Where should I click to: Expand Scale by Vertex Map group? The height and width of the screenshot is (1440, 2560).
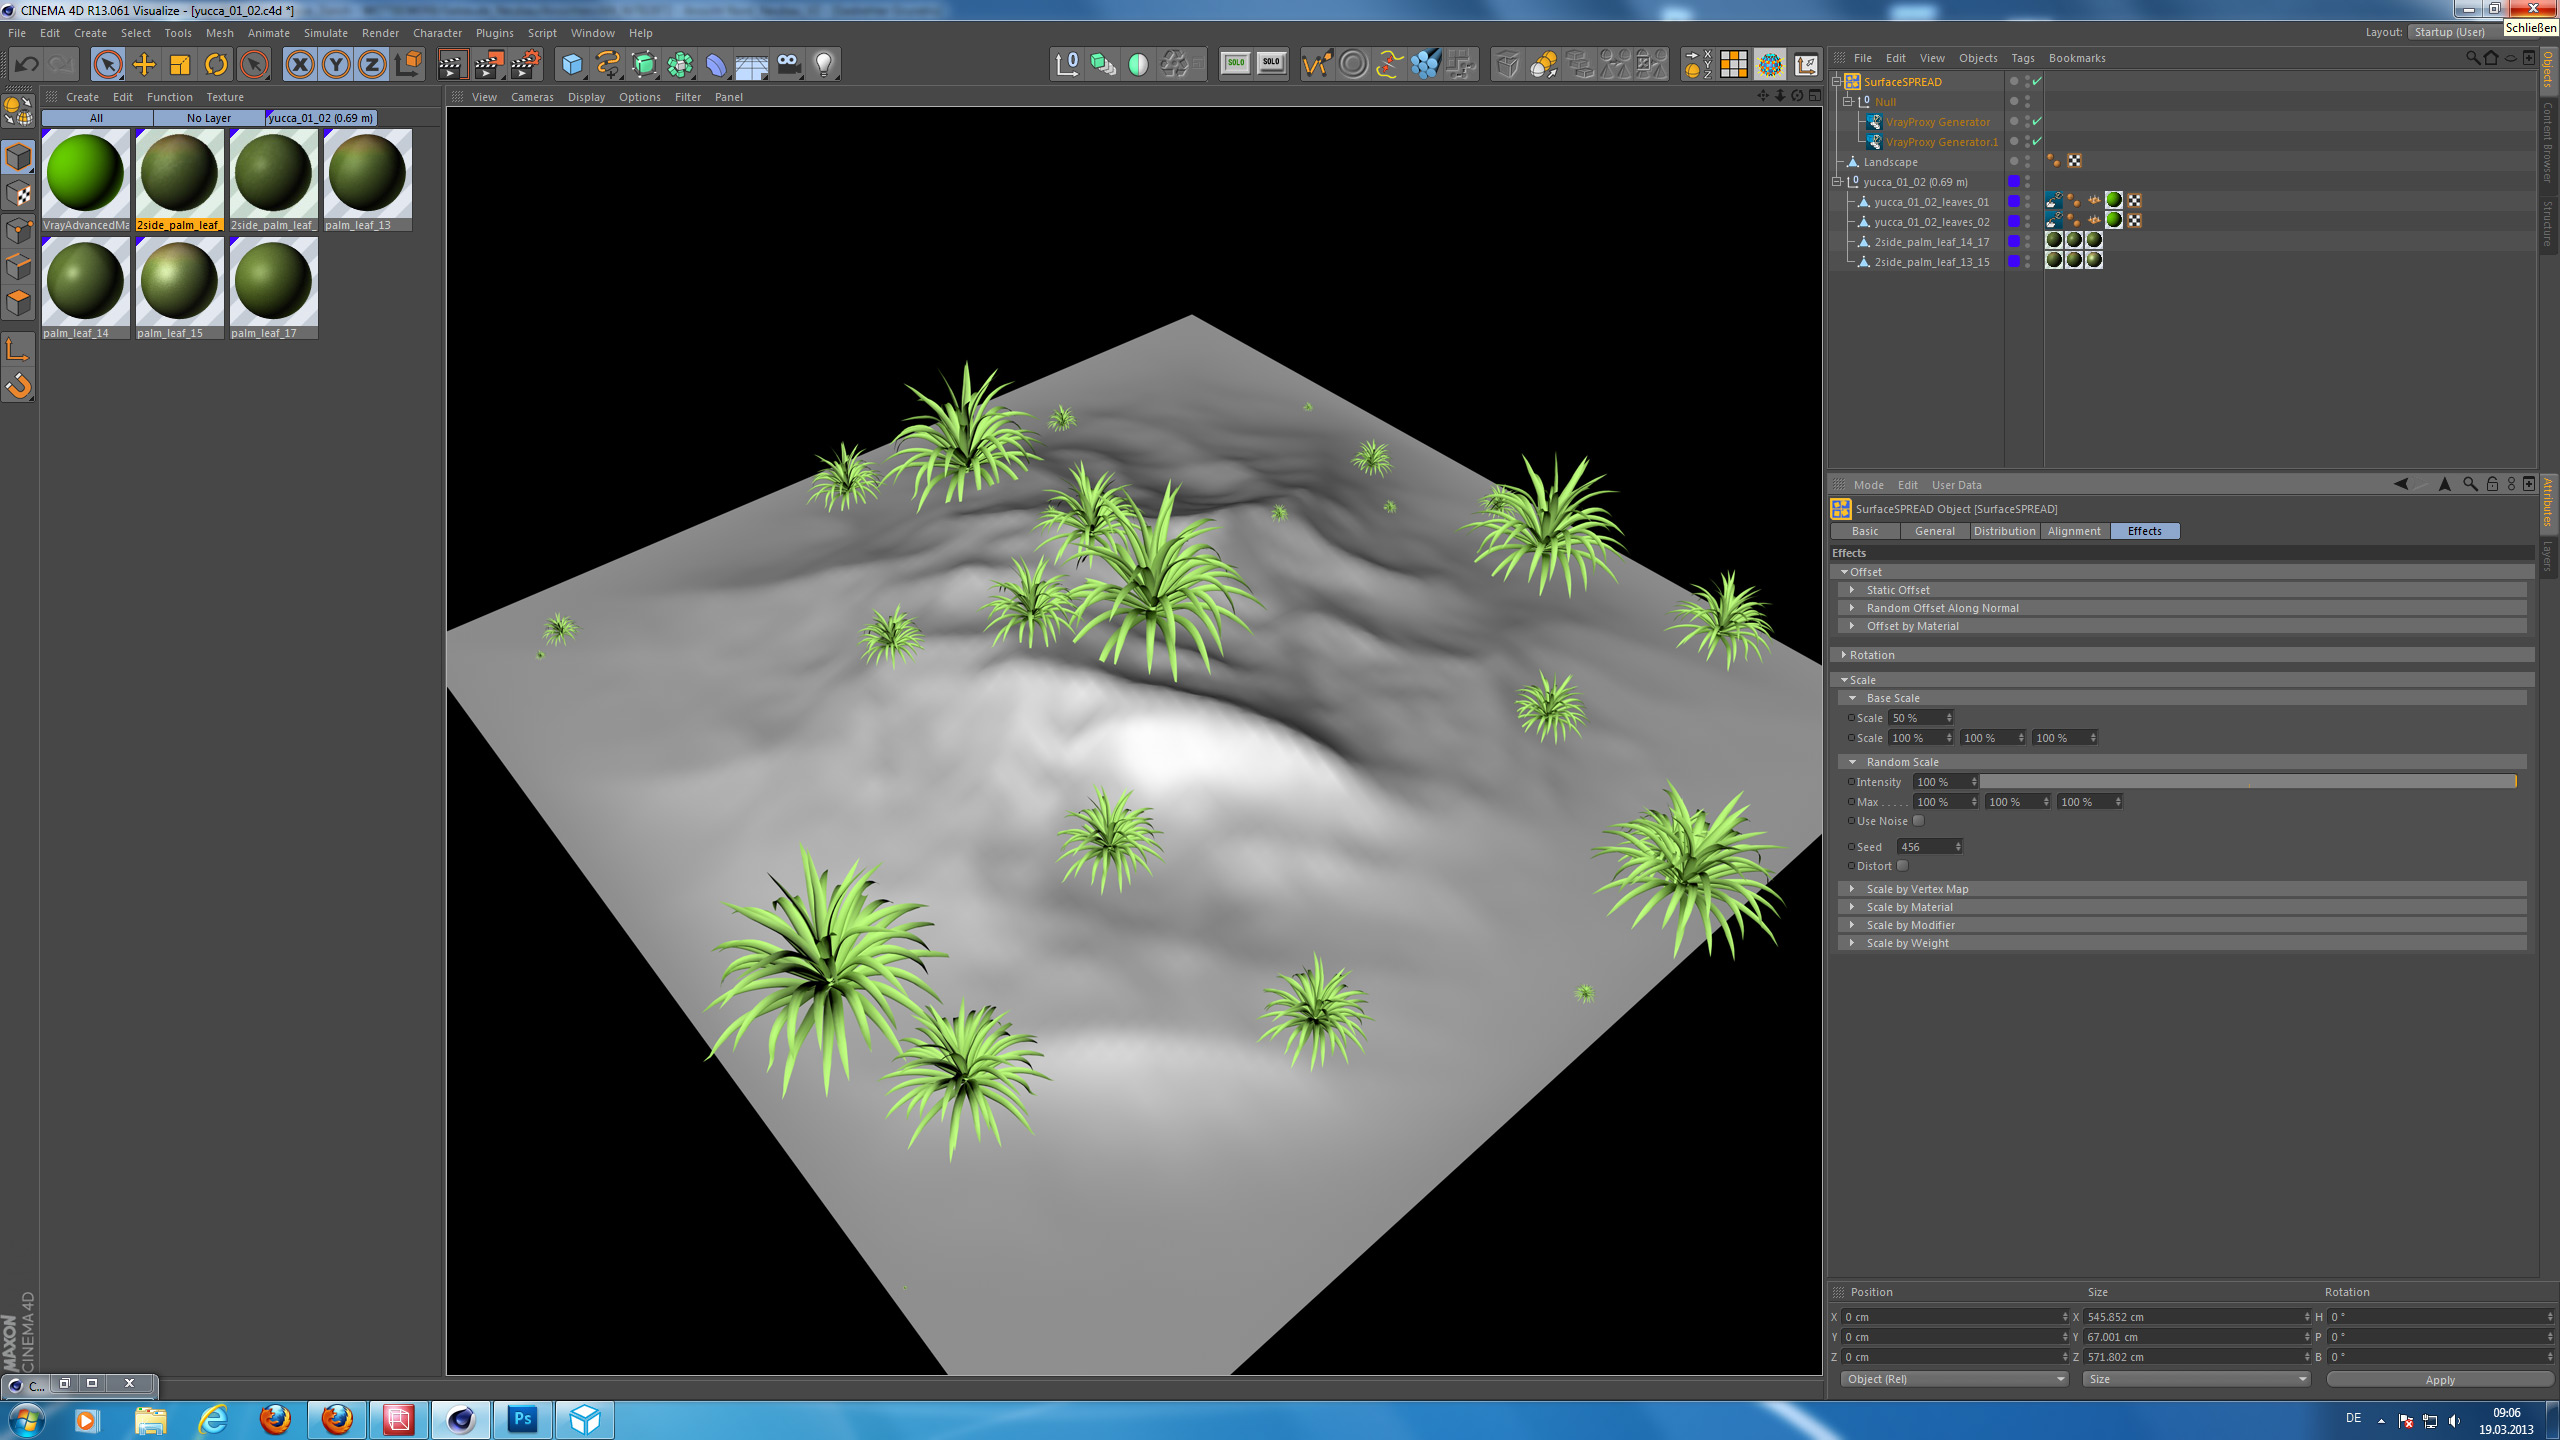point(1916,889)
